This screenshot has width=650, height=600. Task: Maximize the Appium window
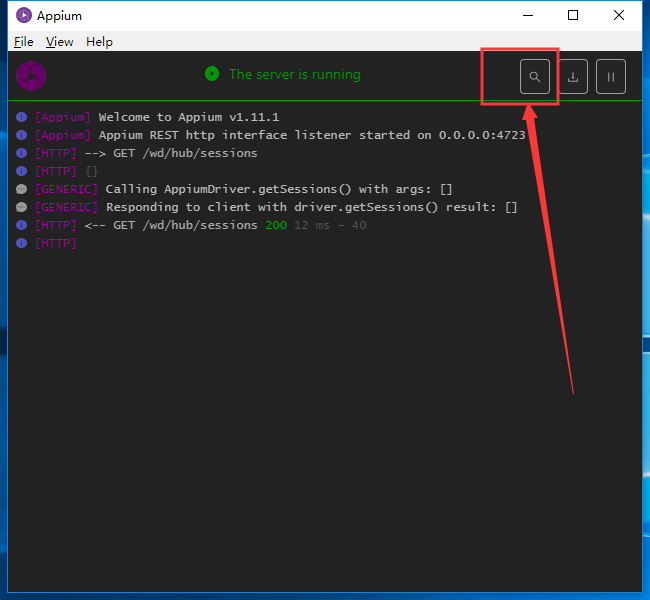coord(573,15)
